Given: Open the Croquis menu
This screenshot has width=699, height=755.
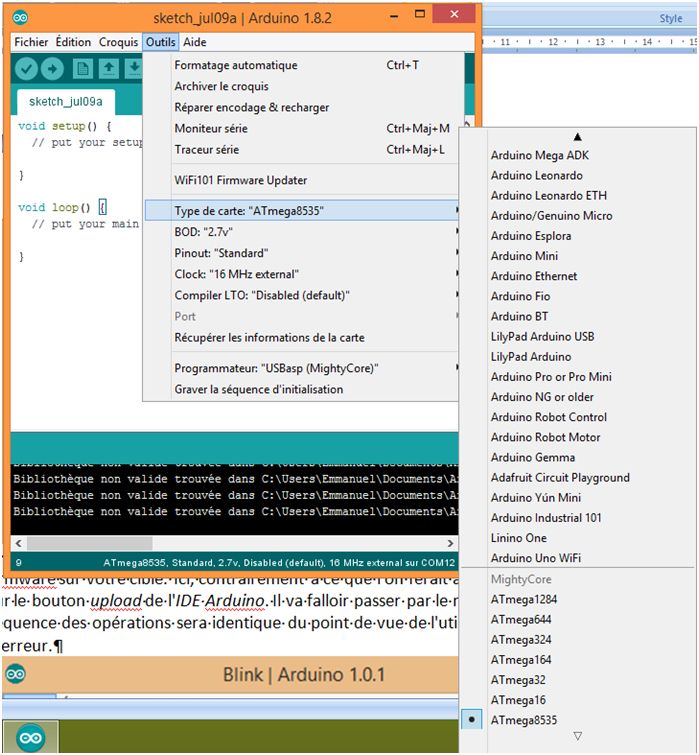Looking at the screenshot, I should click(x=118, y=42).
